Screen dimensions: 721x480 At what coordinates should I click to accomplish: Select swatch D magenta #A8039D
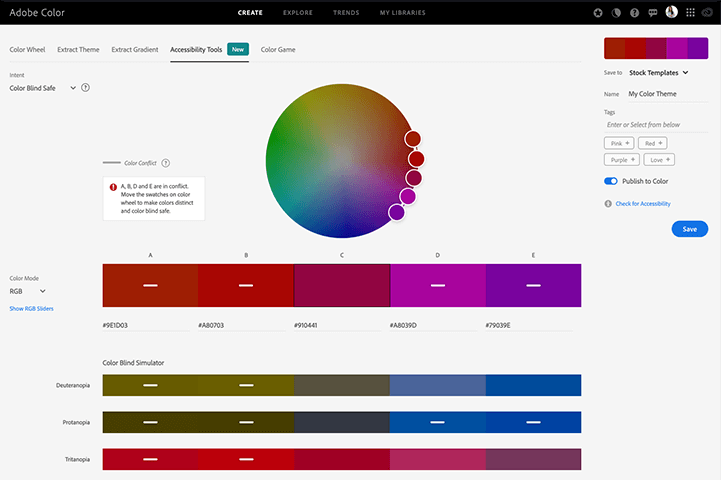[438, 286]
